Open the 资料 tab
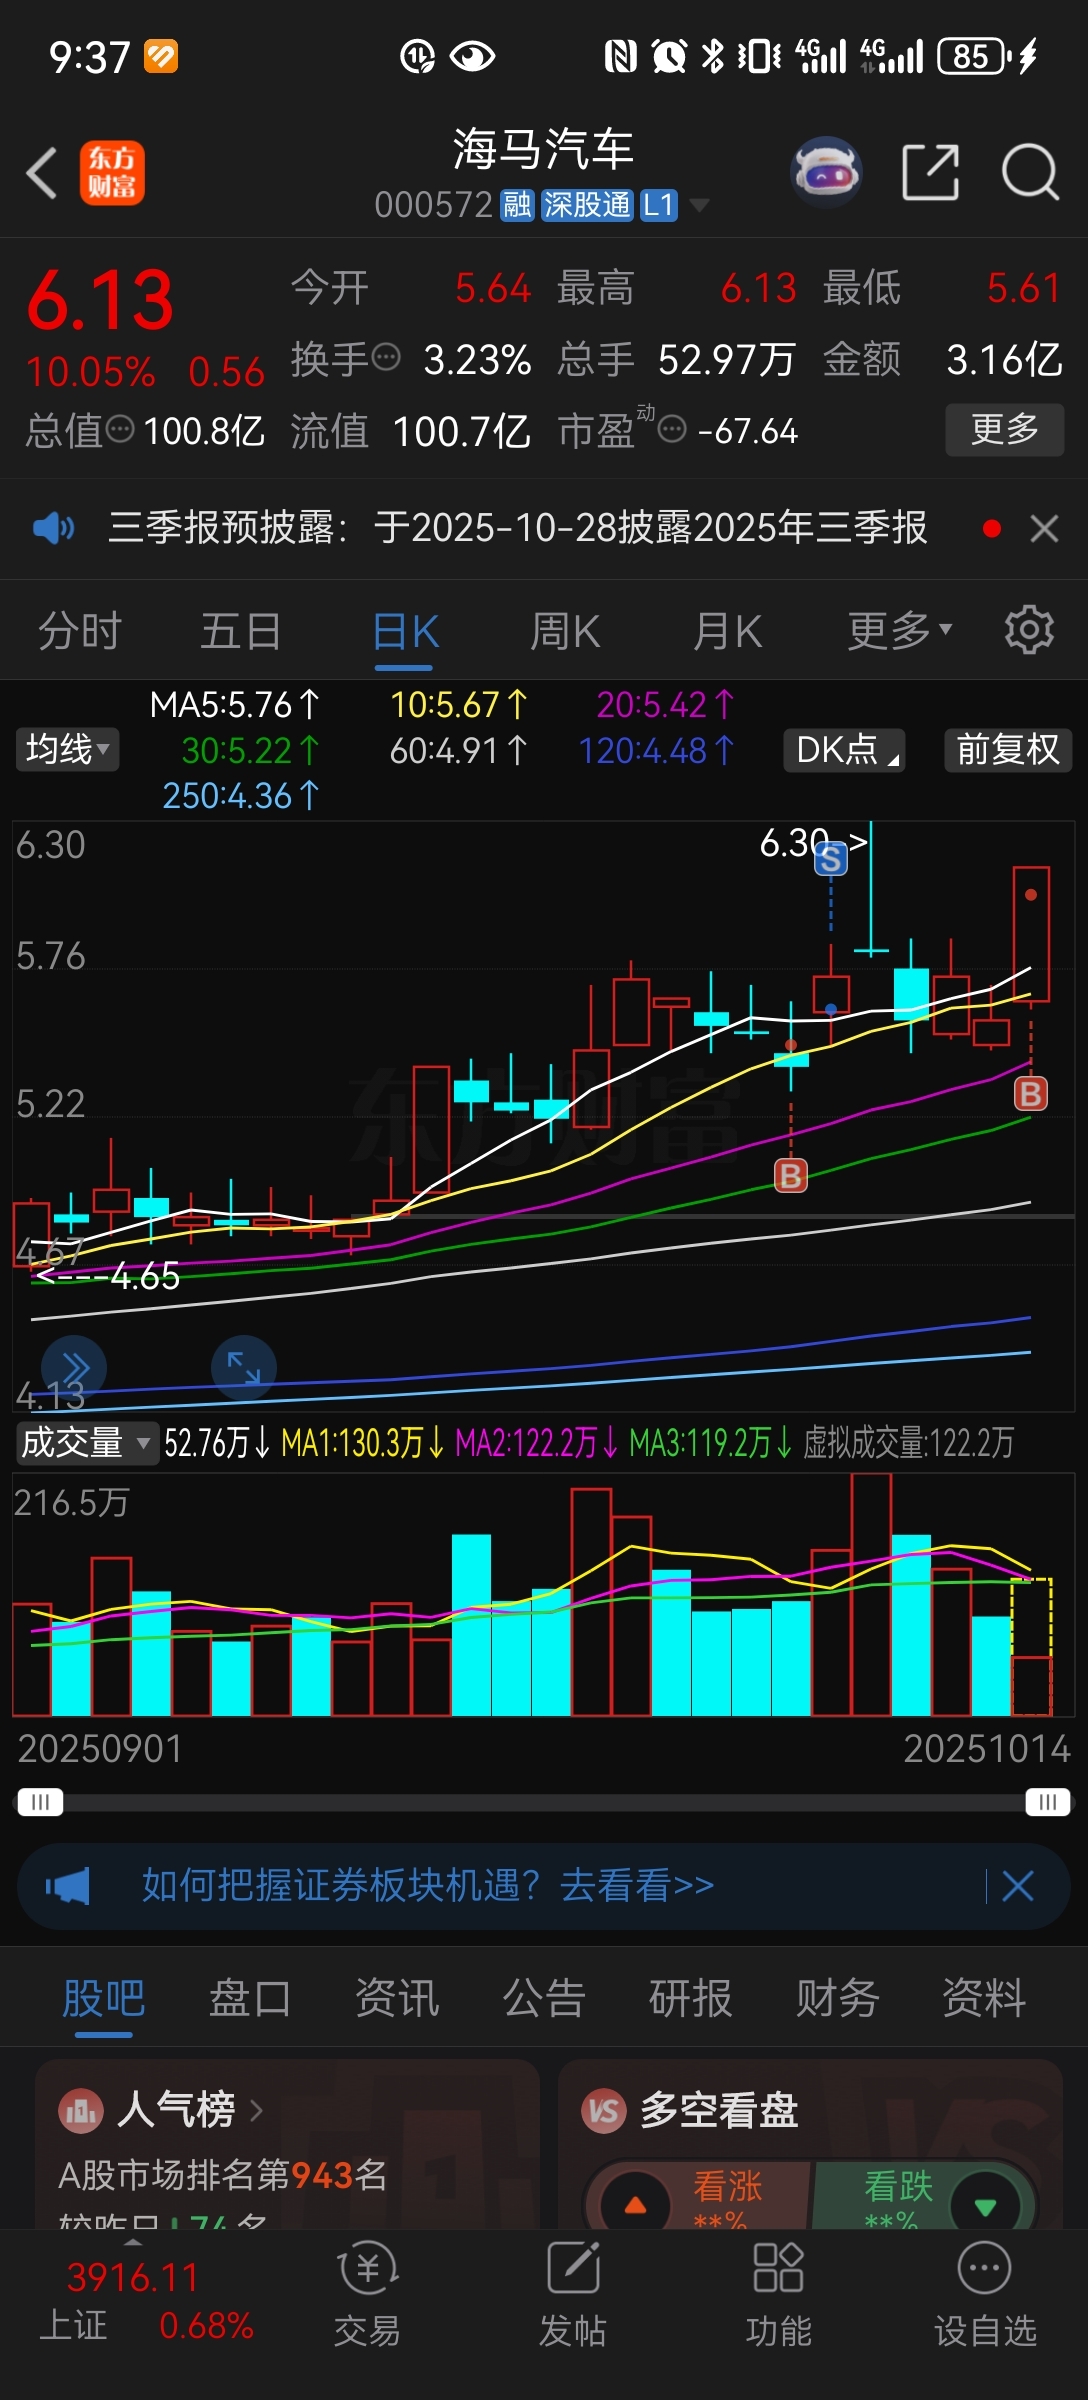The width and height of the screenshot is (1088, 2400). pos(985,1999)
